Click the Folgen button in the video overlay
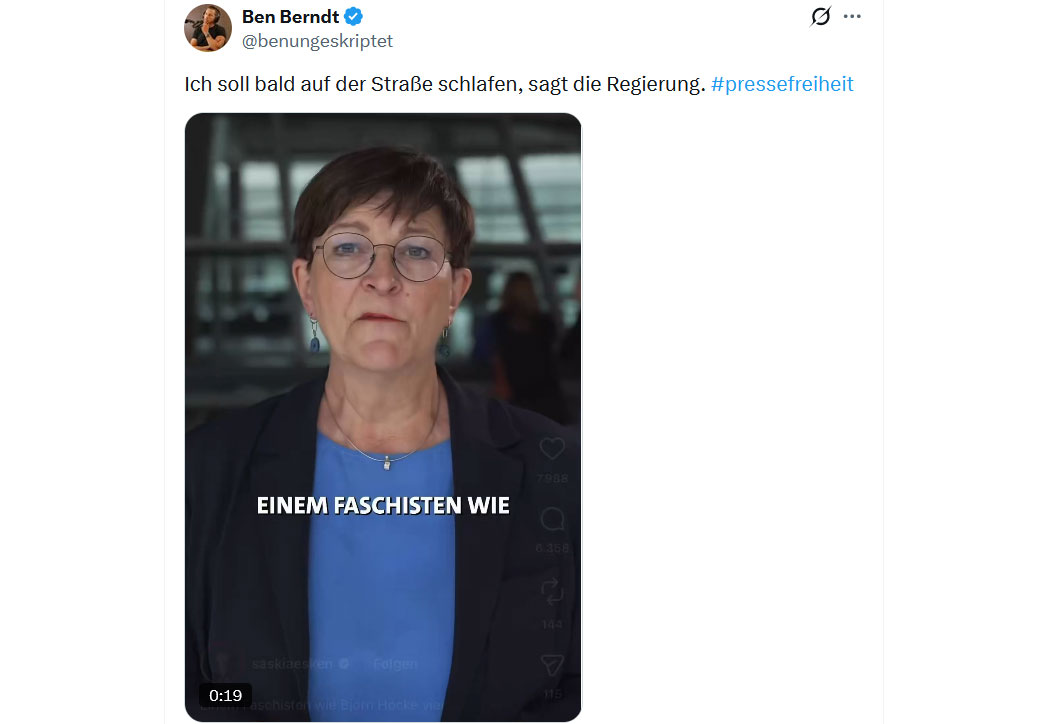The height and width of the screenshot is (724, 1050). 395,664
